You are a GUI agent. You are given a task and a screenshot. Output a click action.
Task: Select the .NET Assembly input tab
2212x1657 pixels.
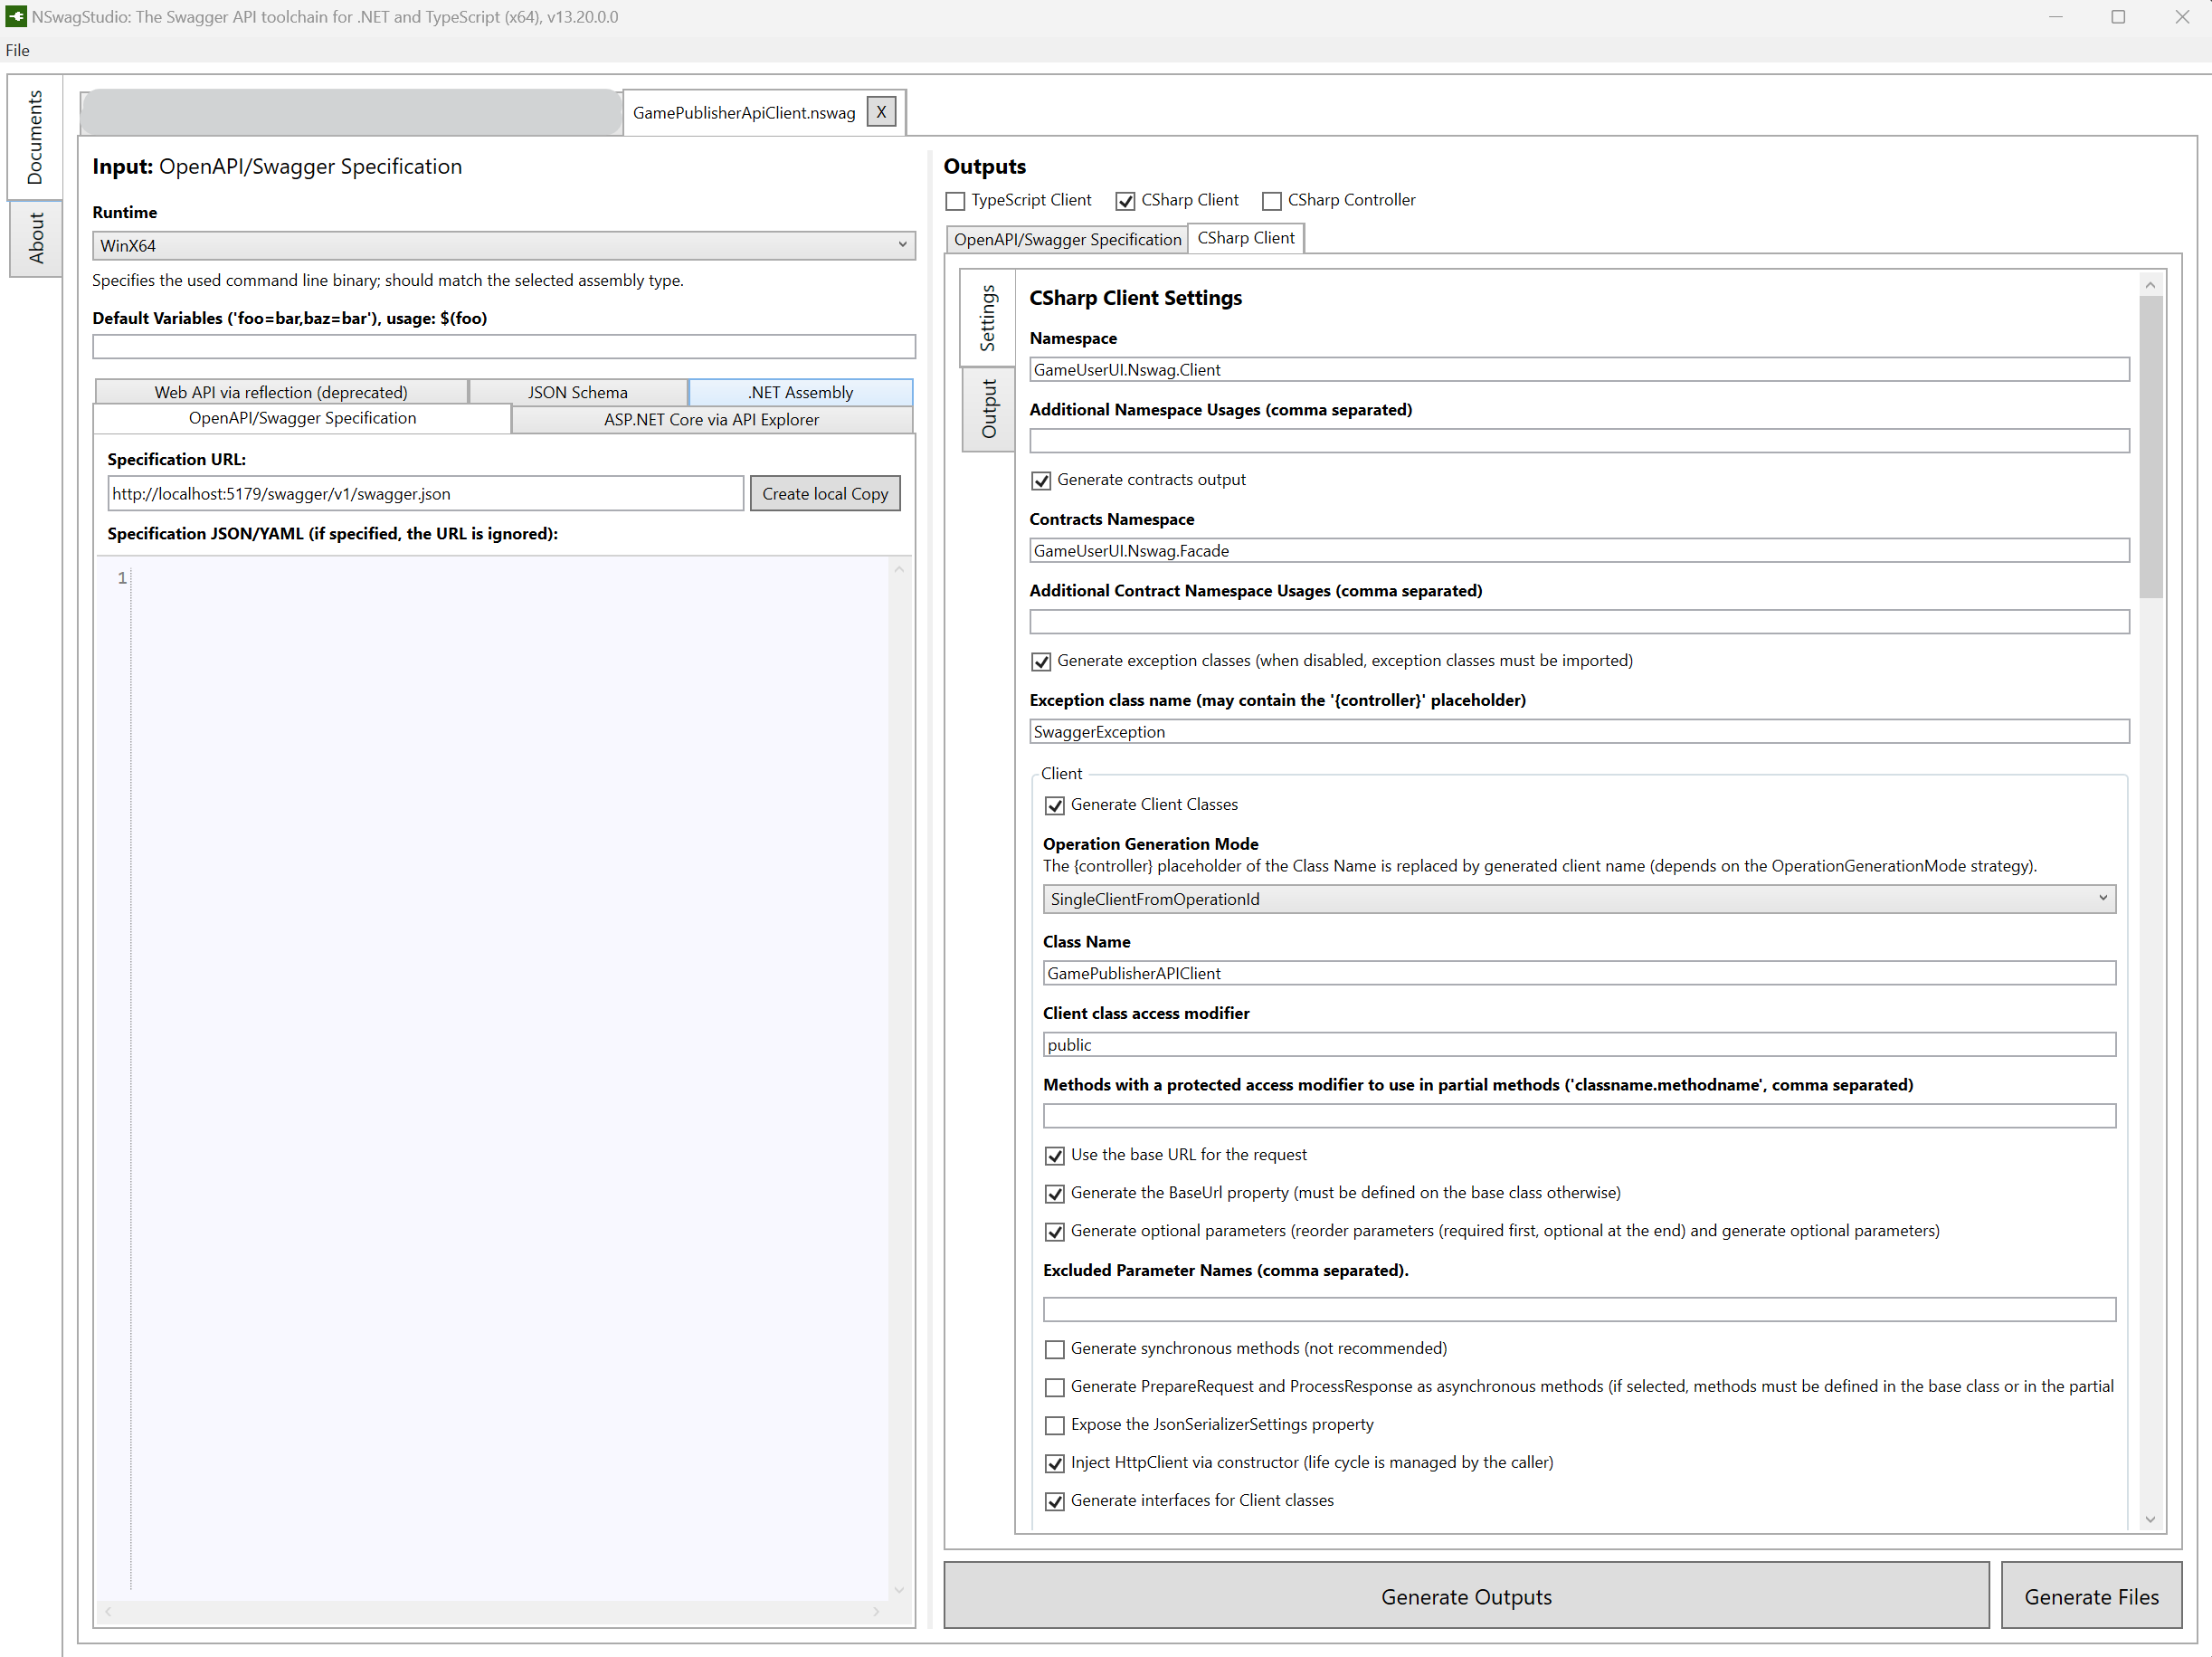(x=800, y=392)
